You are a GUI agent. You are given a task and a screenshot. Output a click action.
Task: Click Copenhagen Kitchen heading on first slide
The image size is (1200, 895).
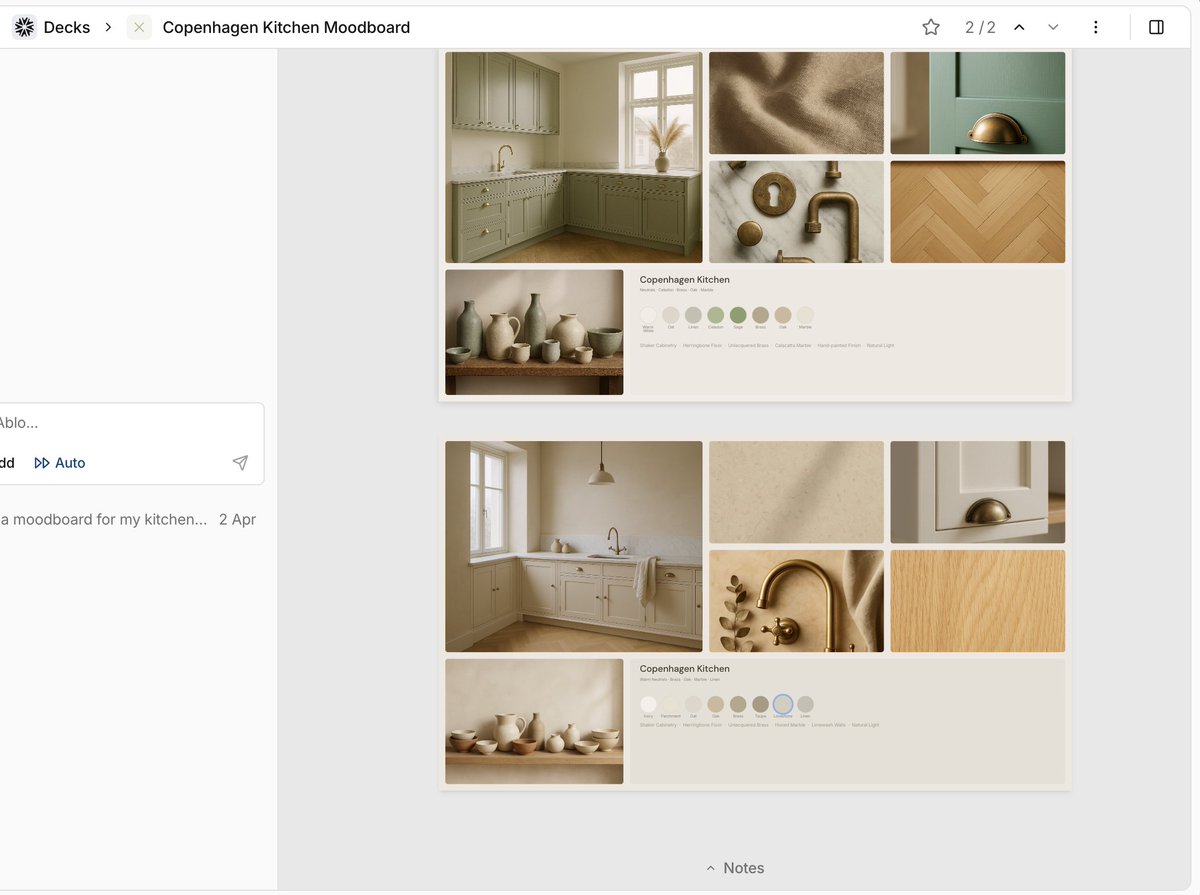[x=685, y=280]
